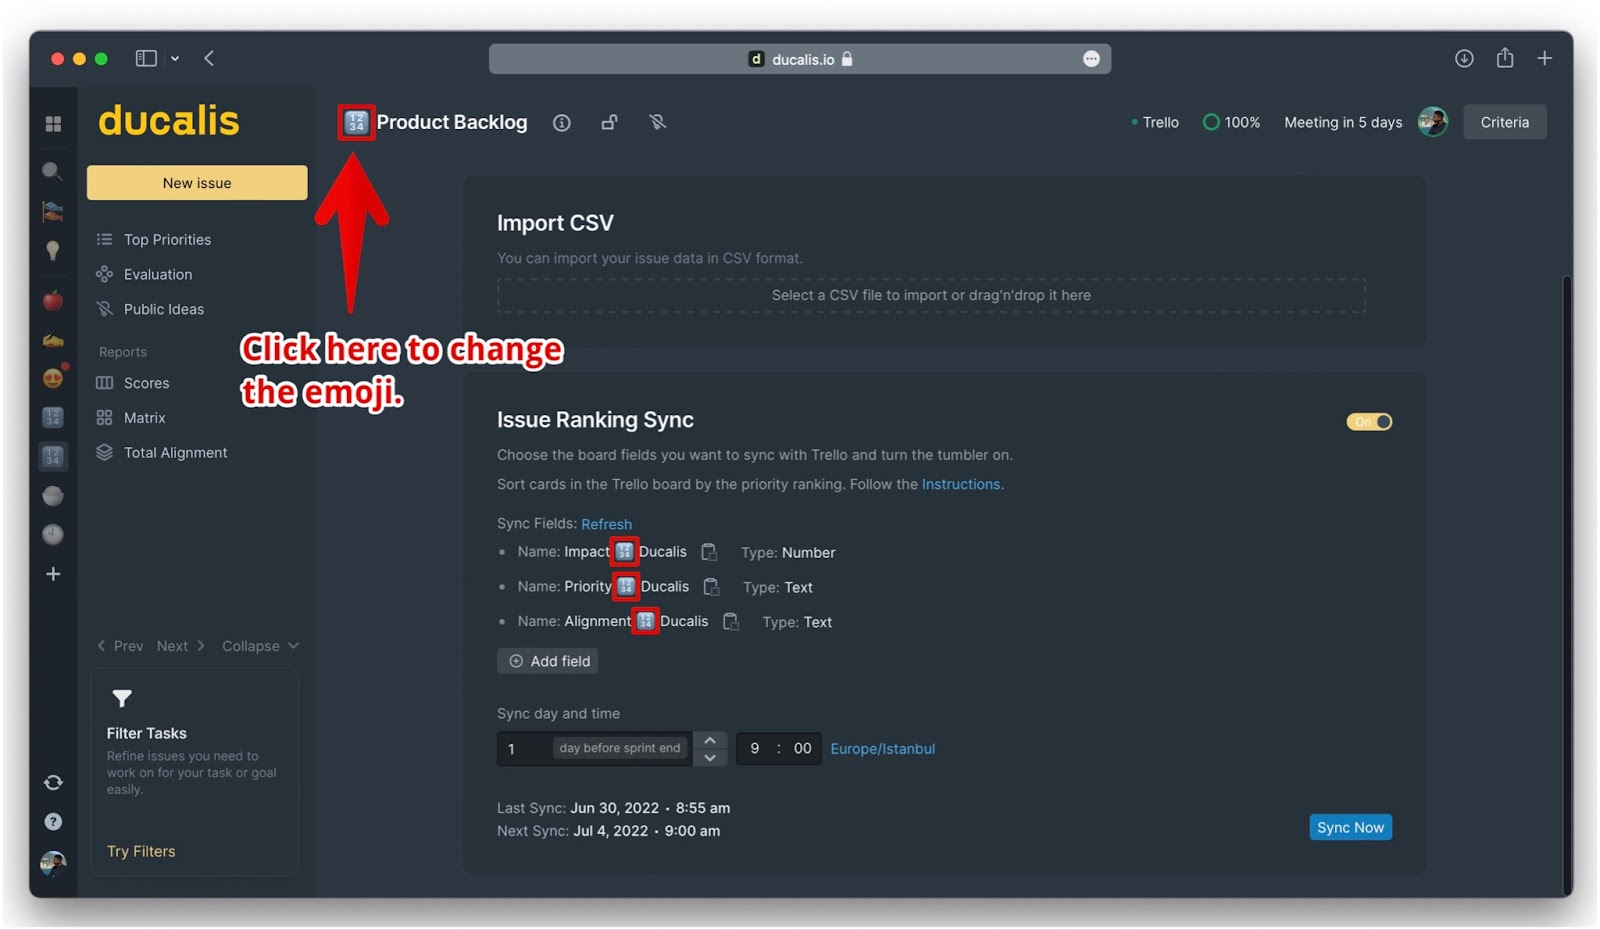Select the heart-eyes emoji board
Image resolution: width=1600 pixels, height=930 pixels.
click(x=53, y=378)
